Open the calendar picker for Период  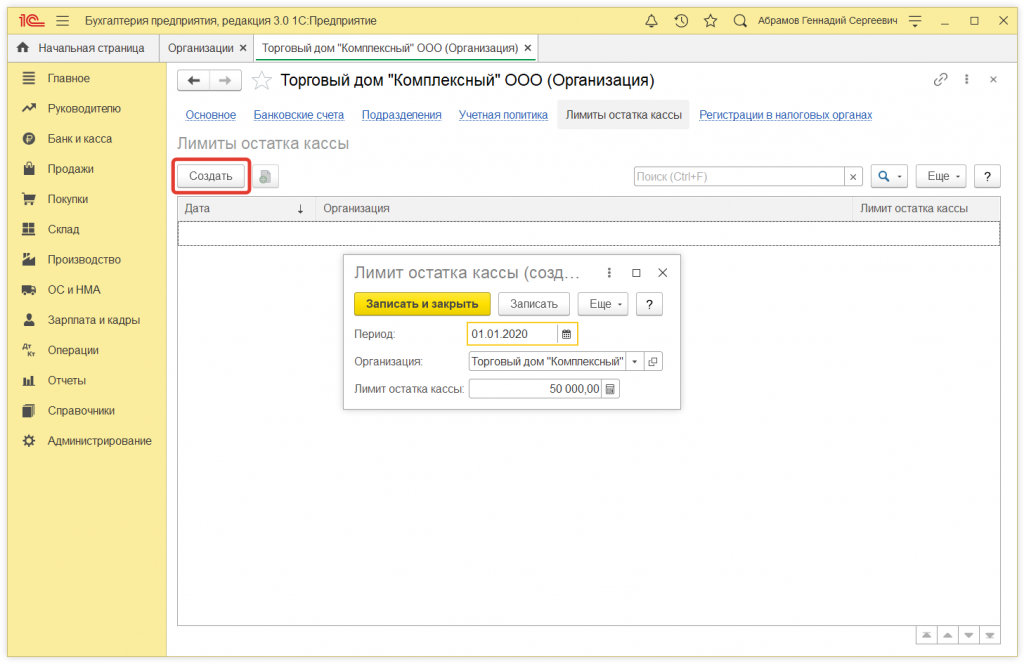[566, 334]
